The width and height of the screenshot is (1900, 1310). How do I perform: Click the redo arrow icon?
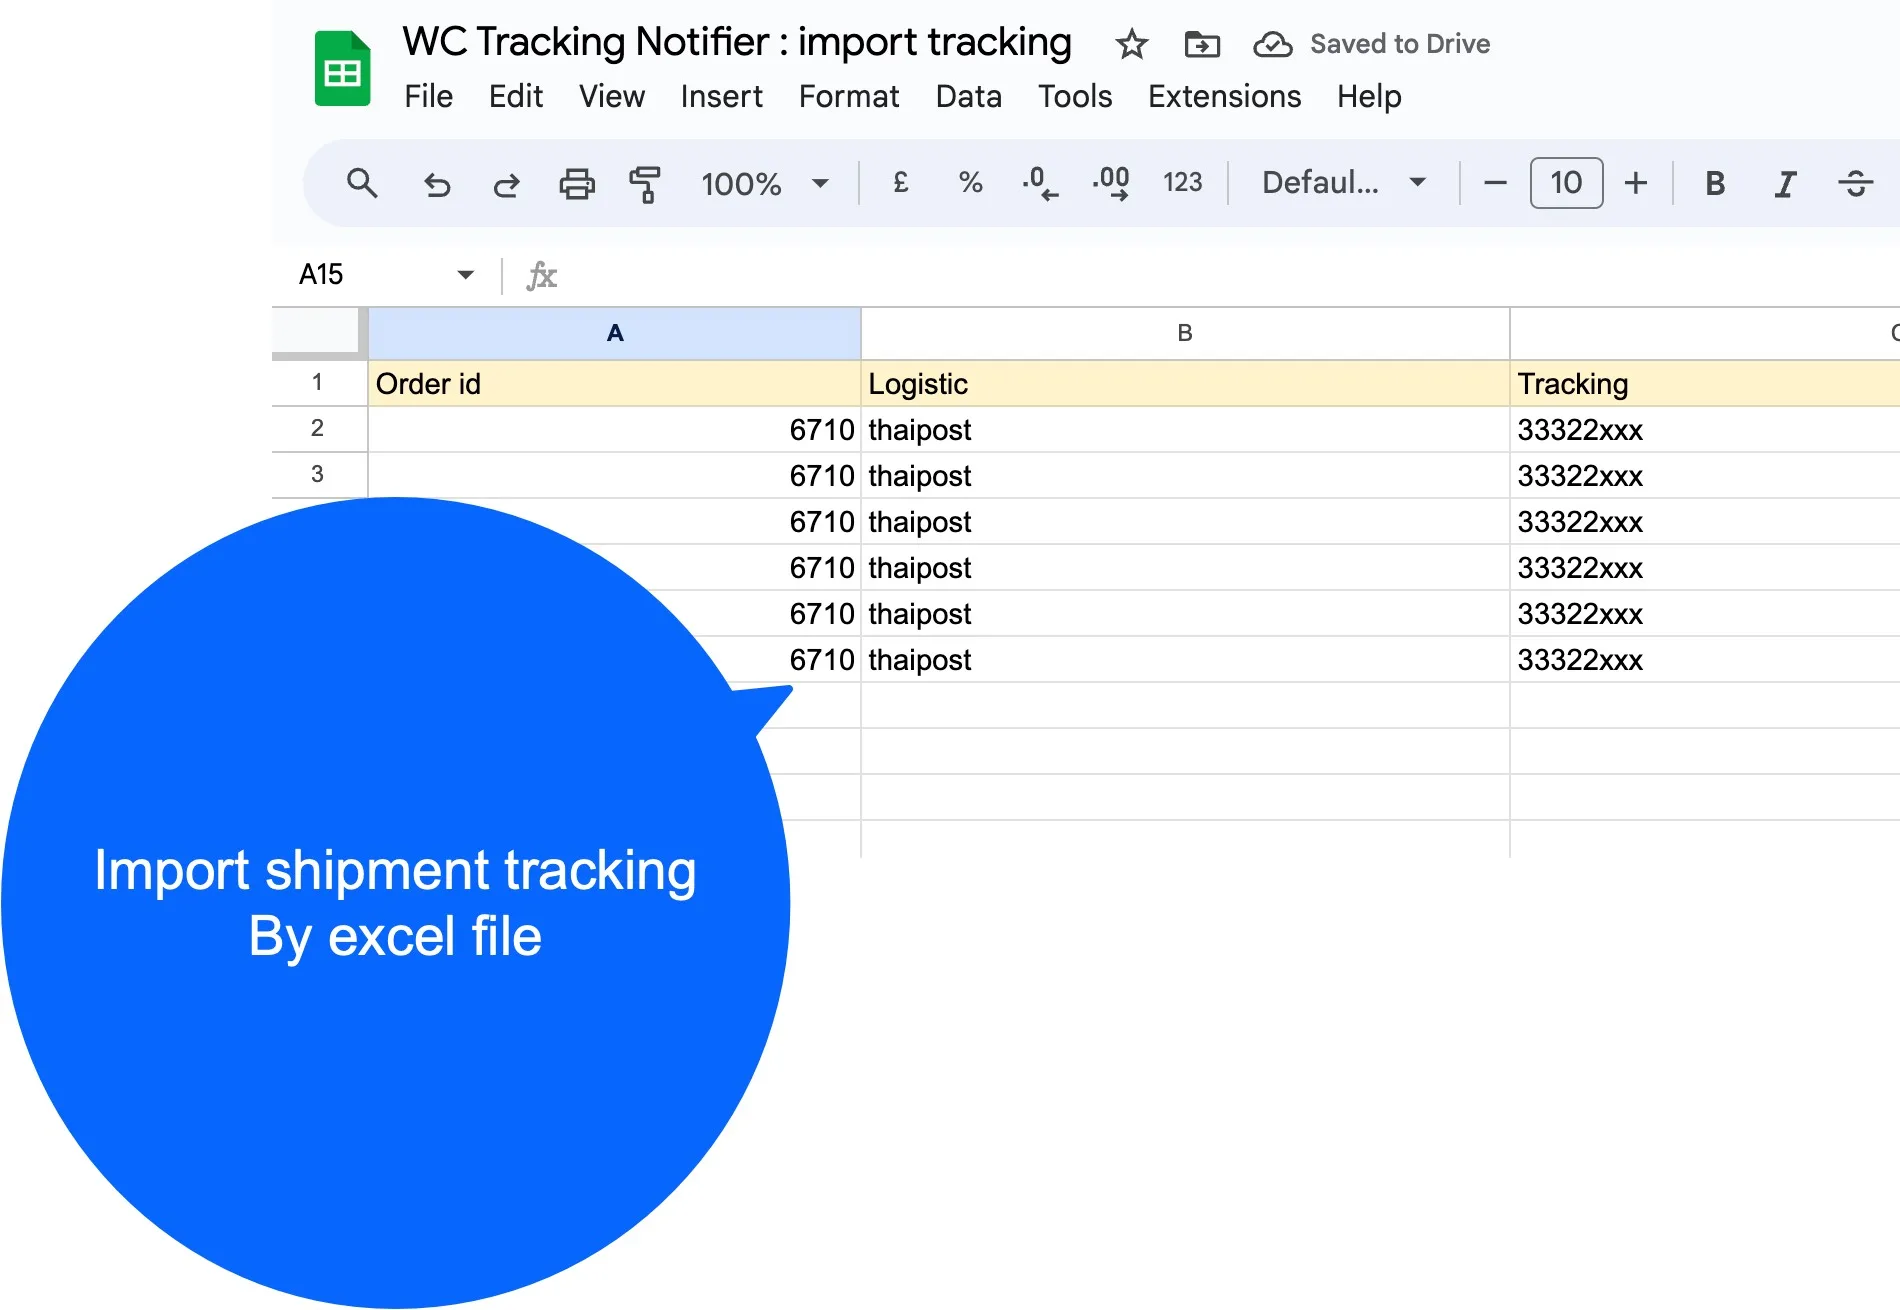(507, 184)
